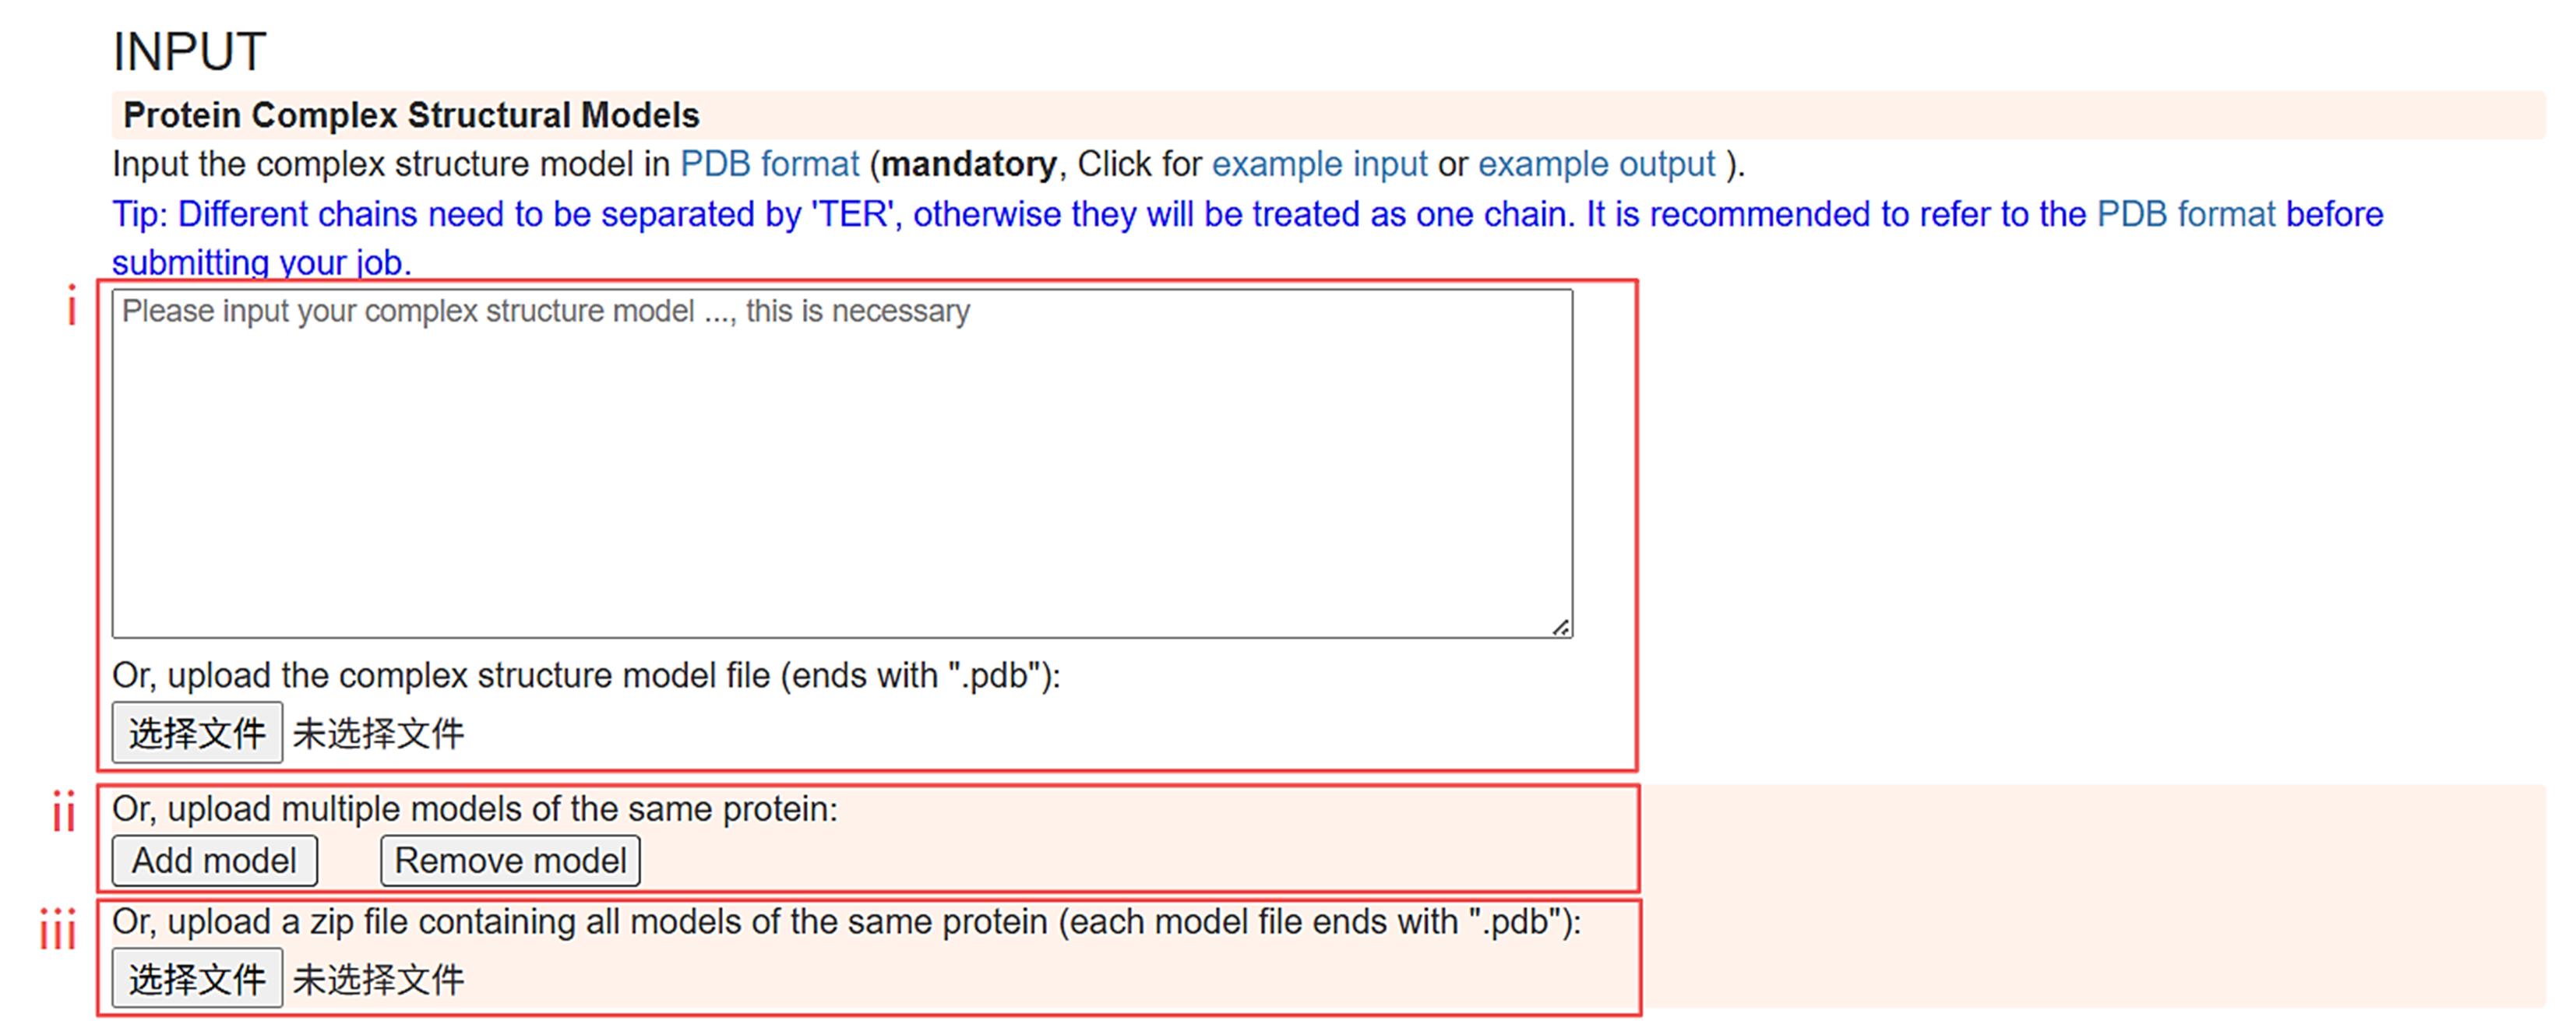Image resolution: width=2576 pixels, height=1021 pixels.
Task: Click the "Or, upload multiple models" label
Action: pyautogui.click(x=475, y=809)
